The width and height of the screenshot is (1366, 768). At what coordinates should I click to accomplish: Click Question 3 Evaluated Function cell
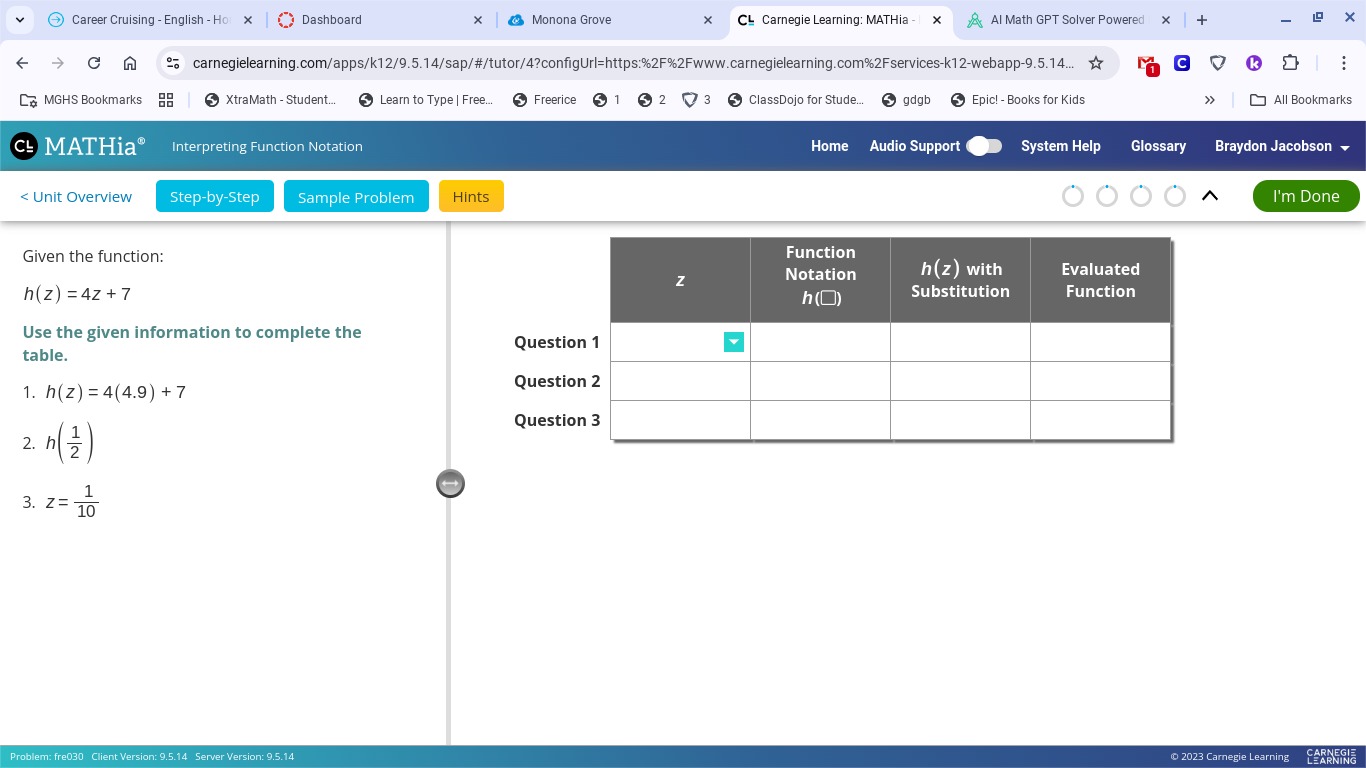point(1100,420)
